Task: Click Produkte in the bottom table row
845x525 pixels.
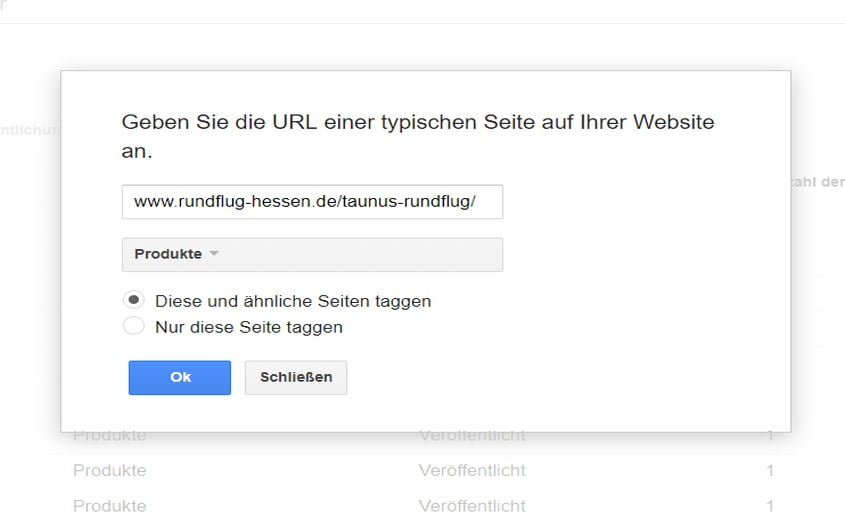Action: [x=109, y=505]
